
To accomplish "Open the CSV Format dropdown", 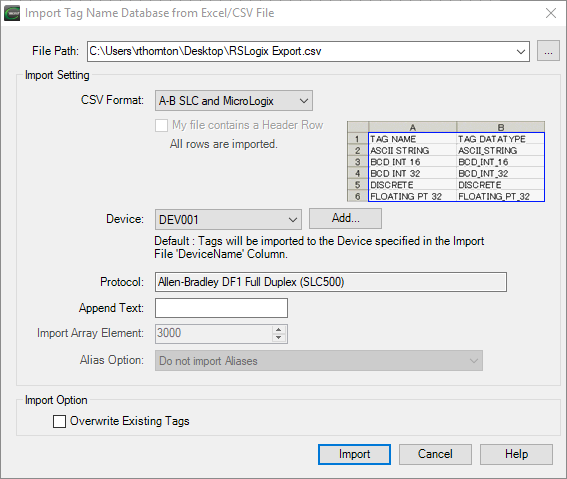I will 234,100.
